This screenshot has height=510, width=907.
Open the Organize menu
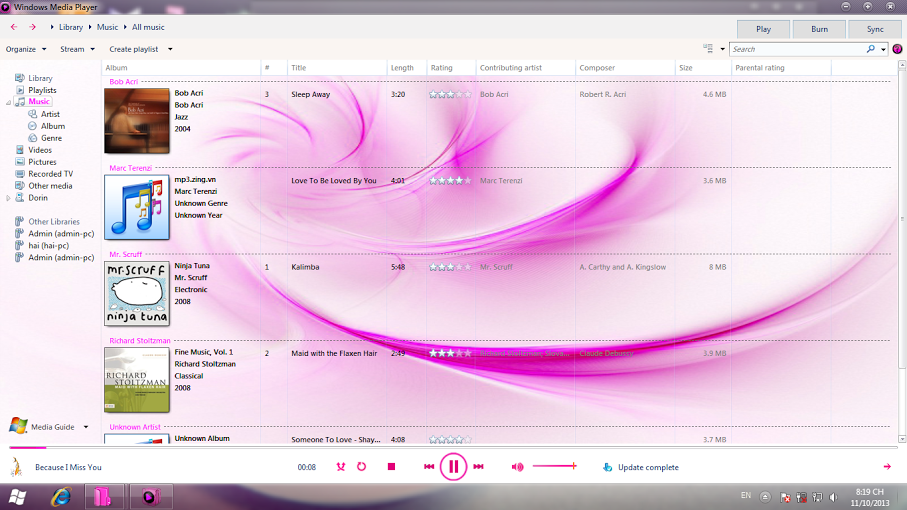coord(26,49)
